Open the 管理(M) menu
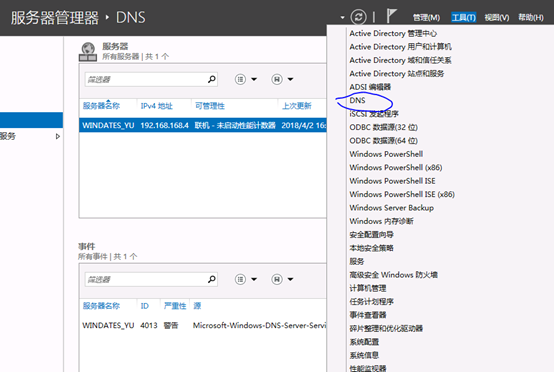 [426, 17]
